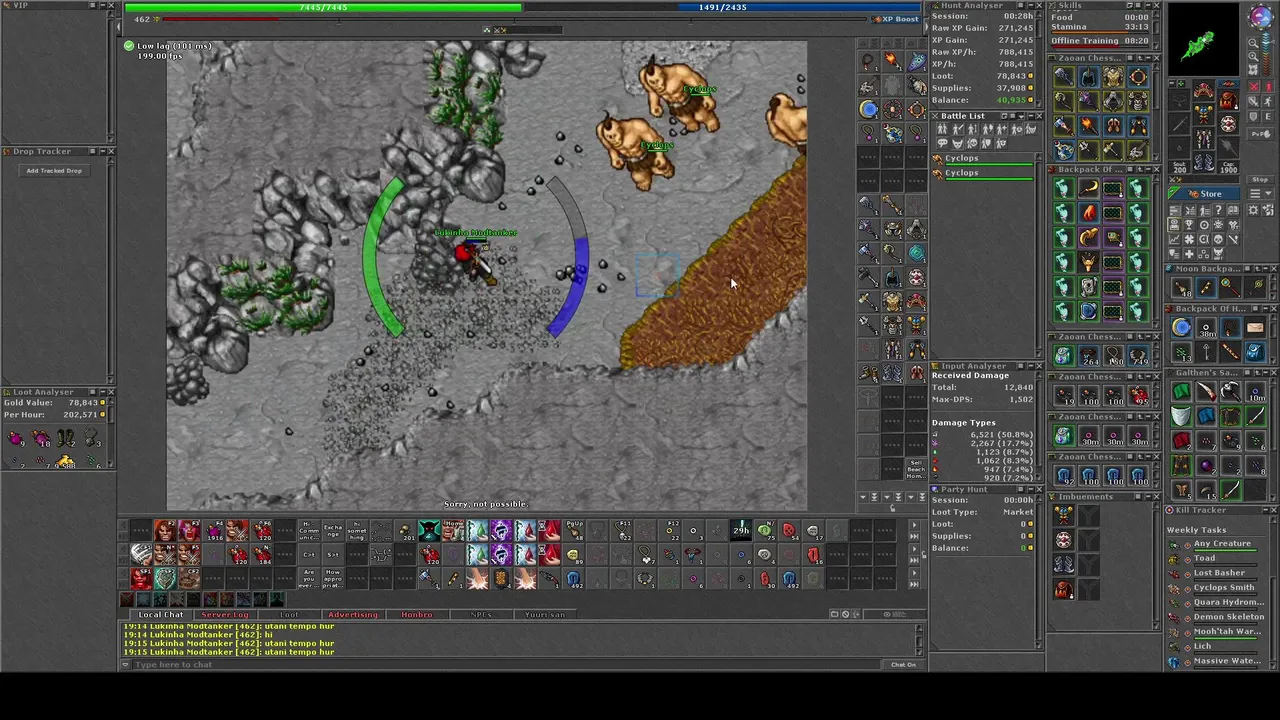This screenshot has height=720, width=1280.
Task: Collapse the Kill Tracker panel
Action: click(x=1265, y=510)
